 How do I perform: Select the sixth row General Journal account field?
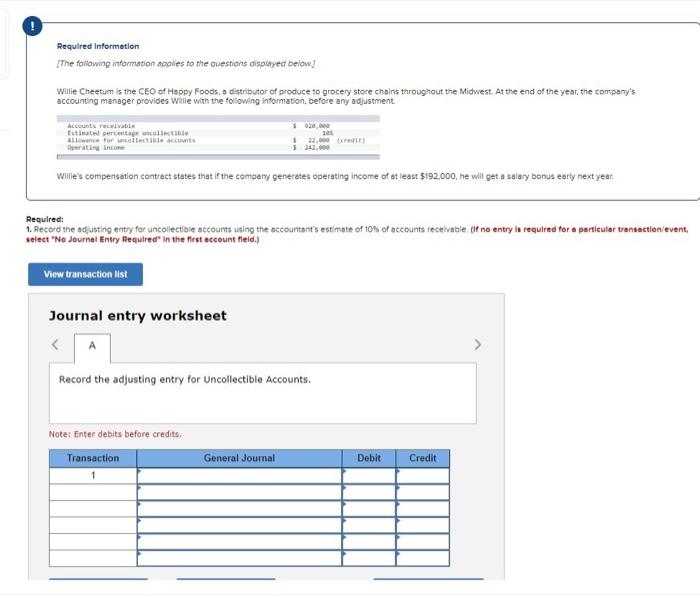click(x=239, y=558)
